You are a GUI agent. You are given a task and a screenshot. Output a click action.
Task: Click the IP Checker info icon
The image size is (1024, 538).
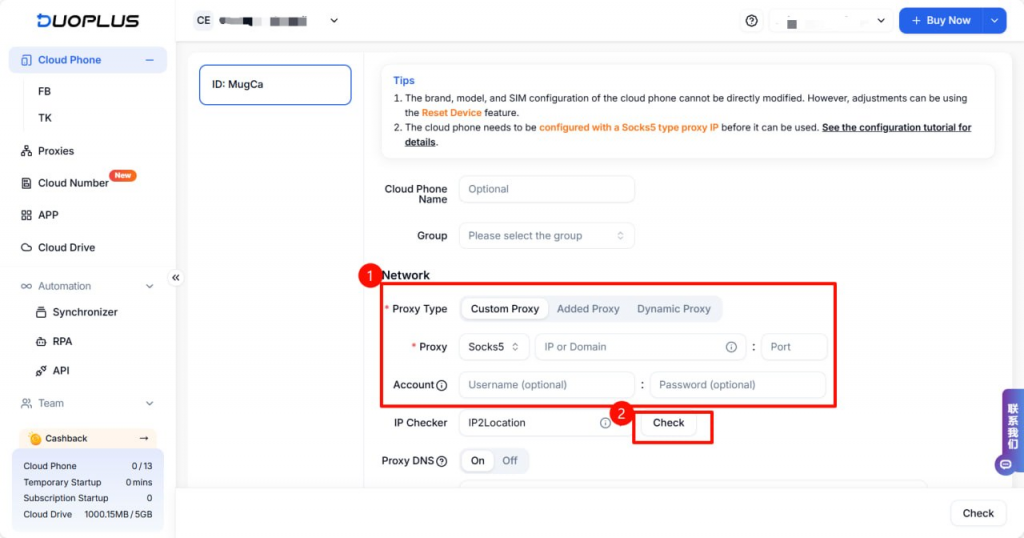click(x=605, y=423)
